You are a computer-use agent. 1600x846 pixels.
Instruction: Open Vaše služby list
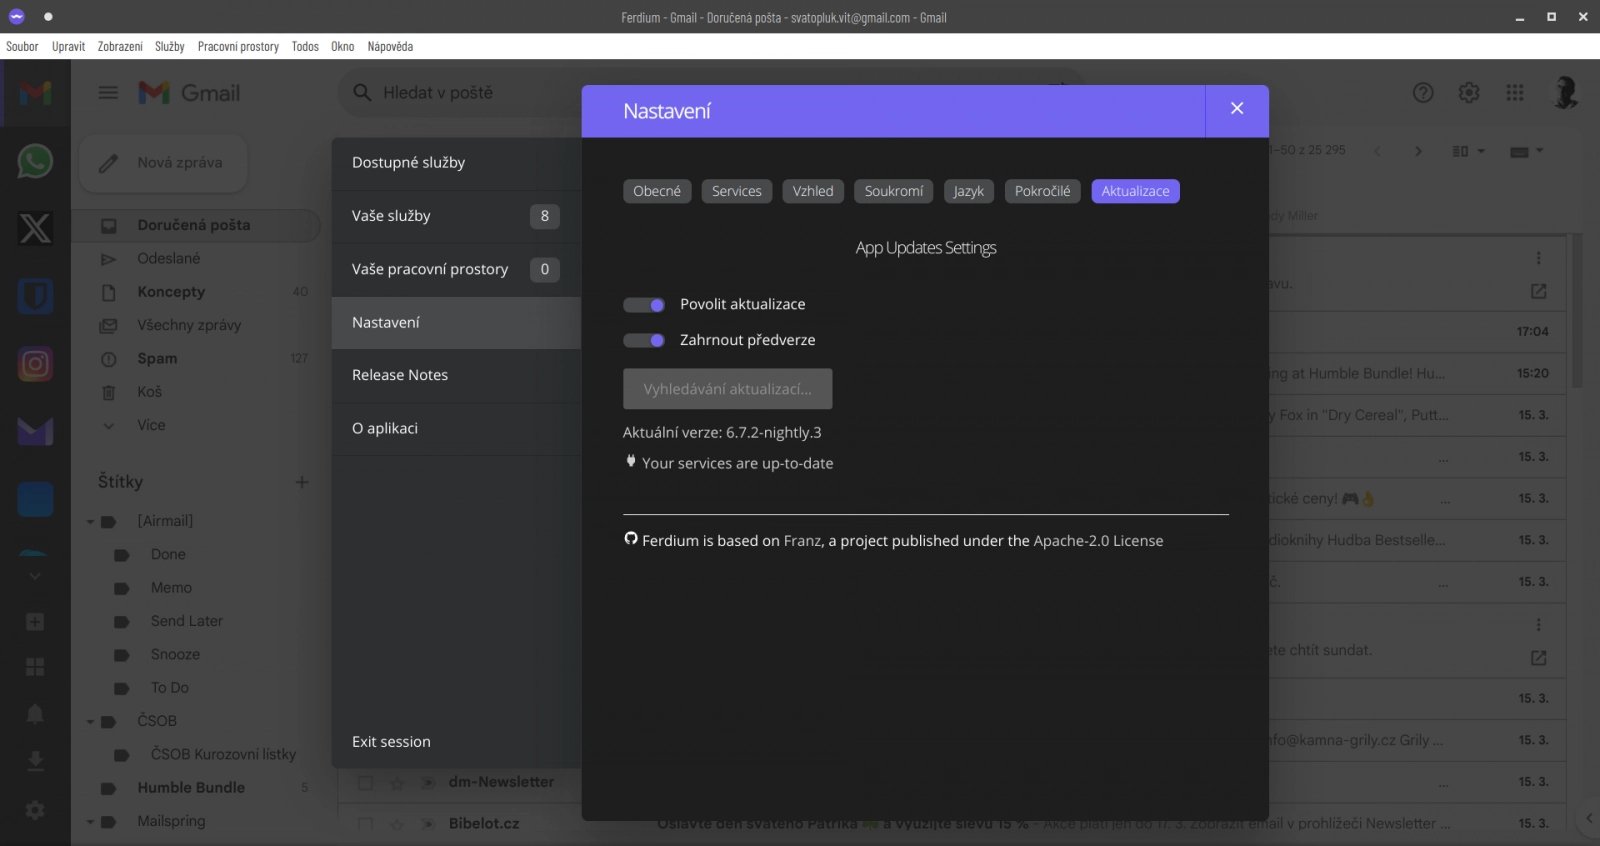coord(456,216)
